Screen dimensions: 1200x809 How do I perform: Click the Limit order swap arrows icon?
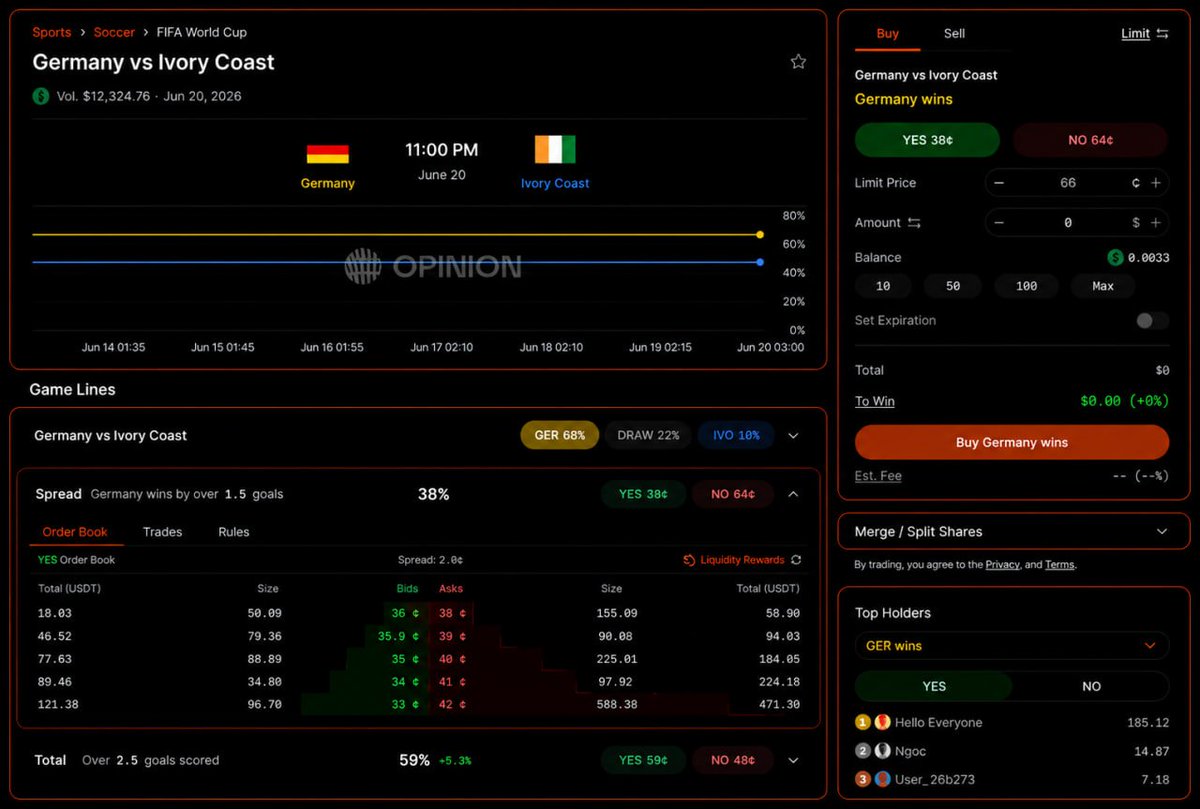tap(1162, 34)
